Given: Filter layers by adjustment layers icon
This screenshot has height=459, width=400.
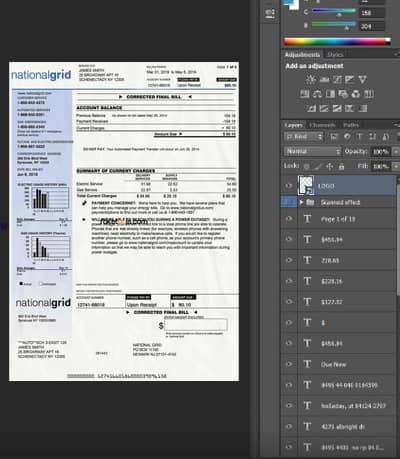Looking at the screenshot, I should (347, 136).
